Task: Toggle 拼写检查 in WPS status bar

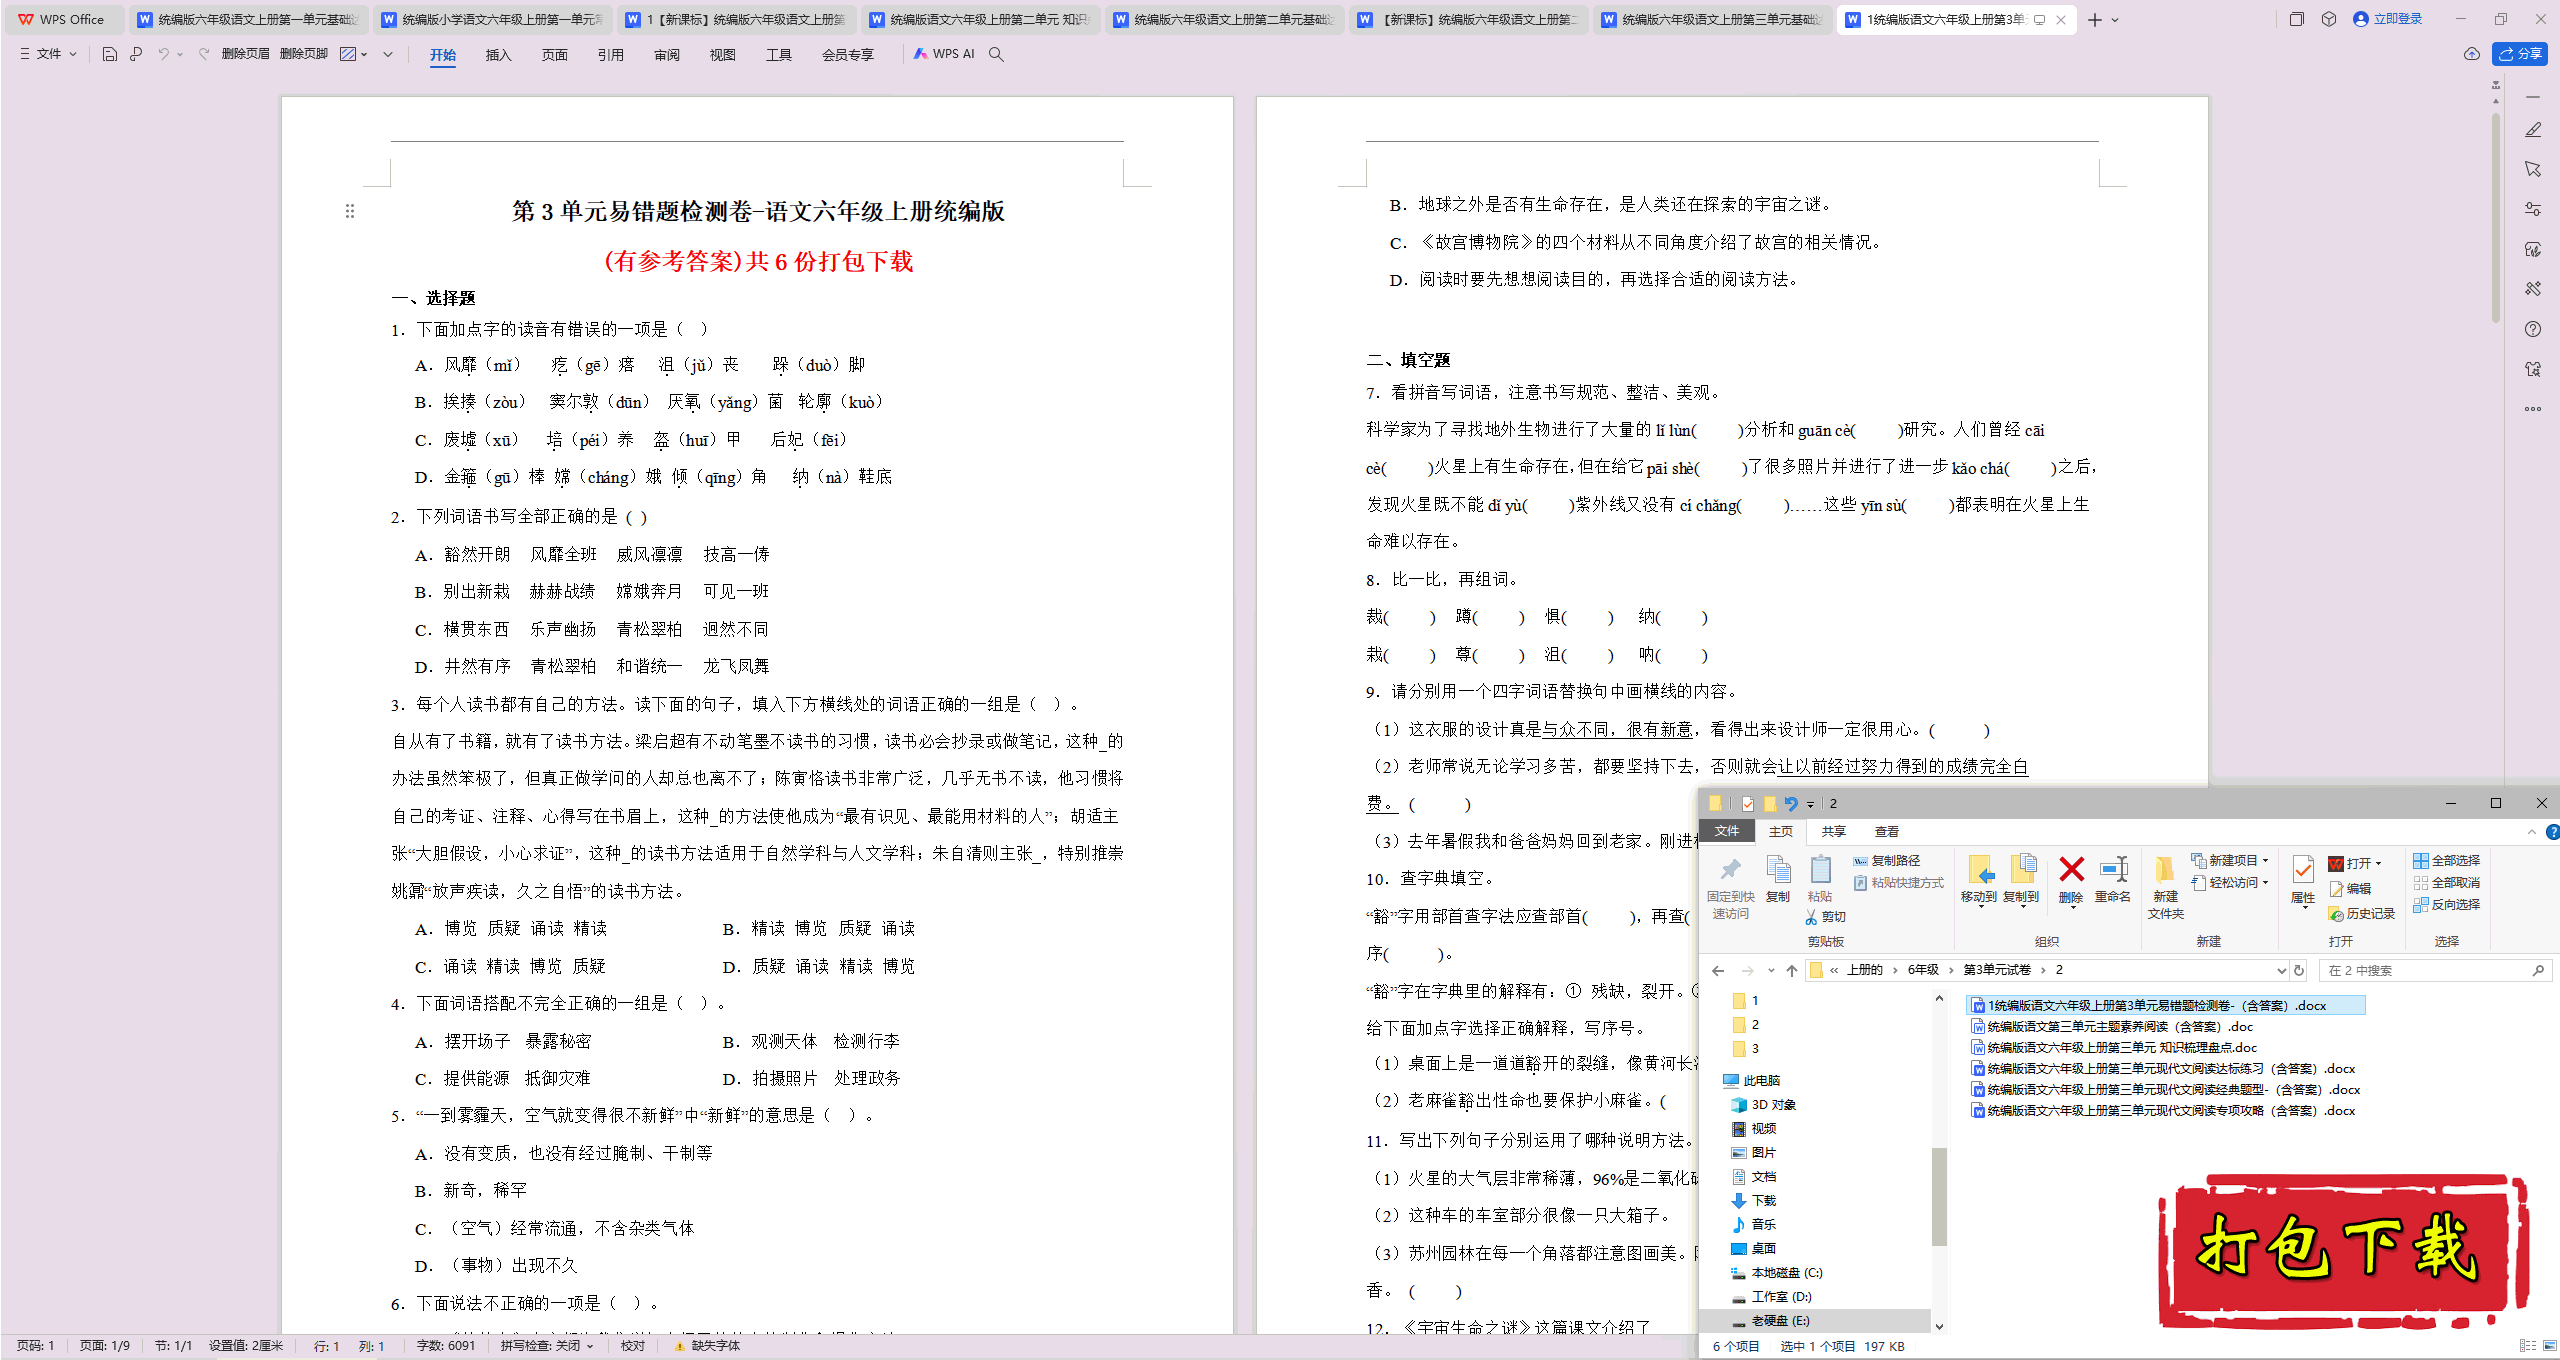Action: pos(547,1346)
